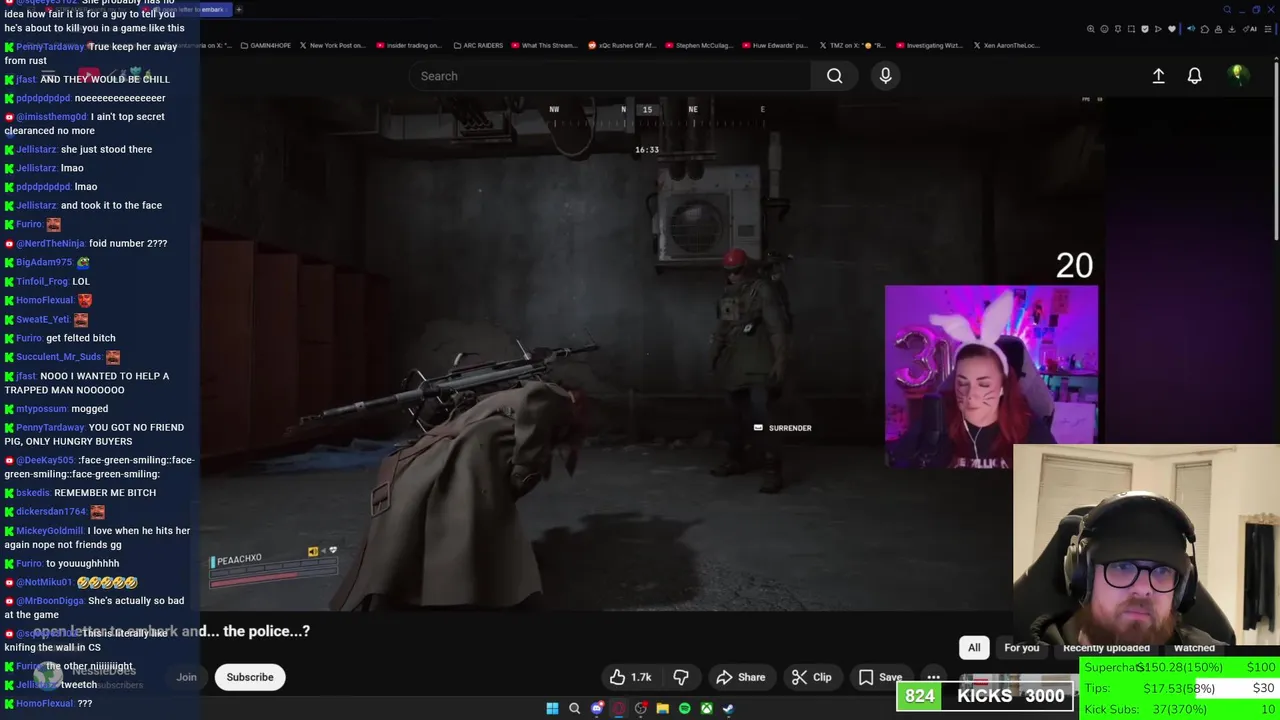The width and height of the screenshot is (1280, 720).
Task: Open the ad blocker shield icon
Action: [1145, 29]
